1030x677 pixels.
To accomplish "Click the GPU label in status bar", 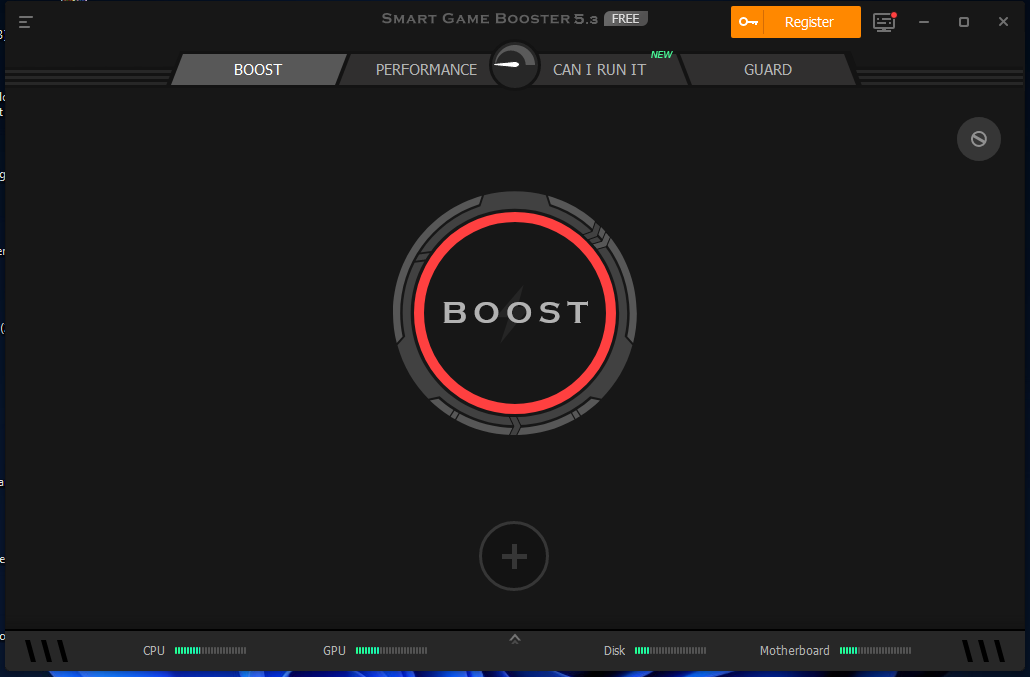I will pos(334,651).
